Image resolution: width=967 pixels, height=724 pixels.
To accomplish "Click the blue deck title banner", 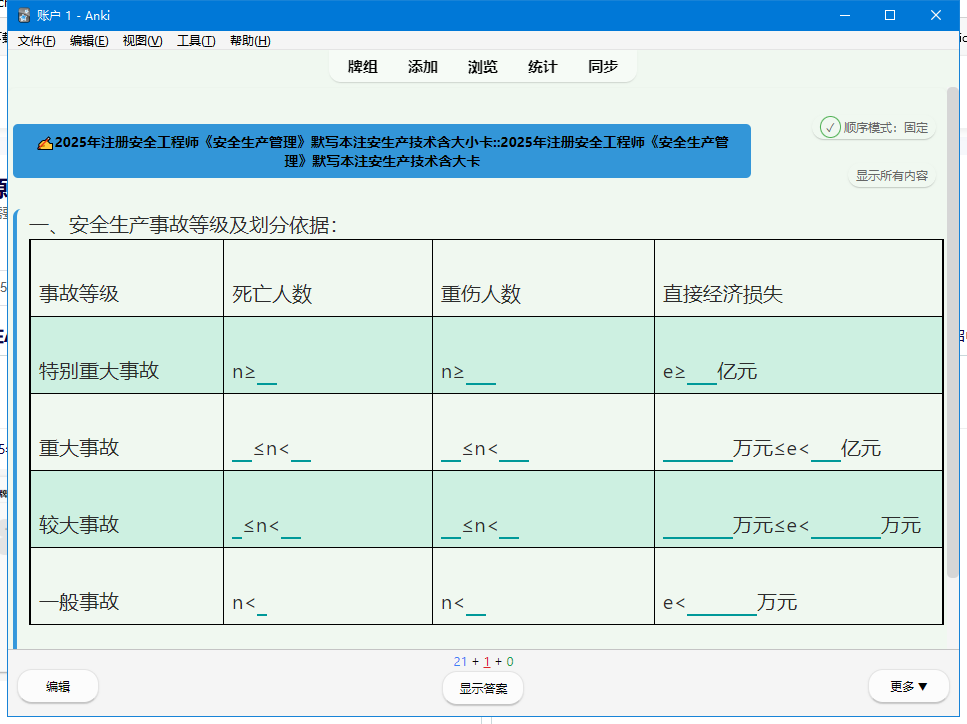I will [x=382, y=151].
